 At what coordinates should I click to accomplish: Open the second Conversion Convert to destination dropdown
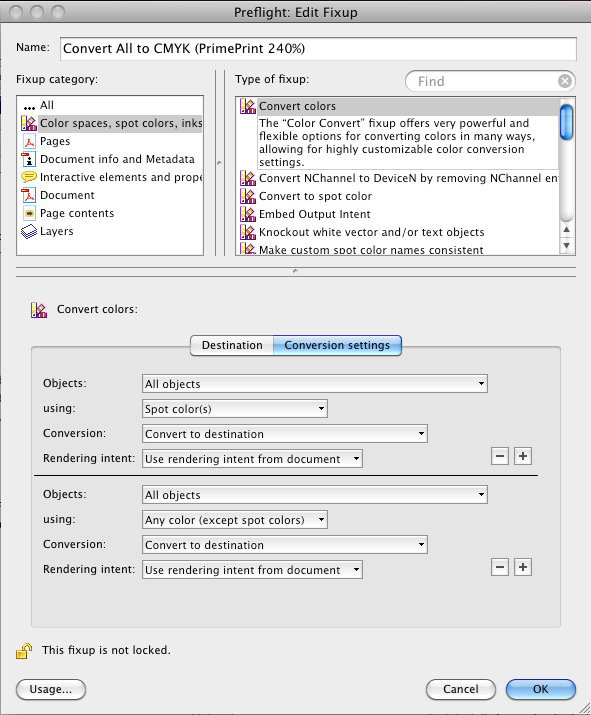coord(285,545)
